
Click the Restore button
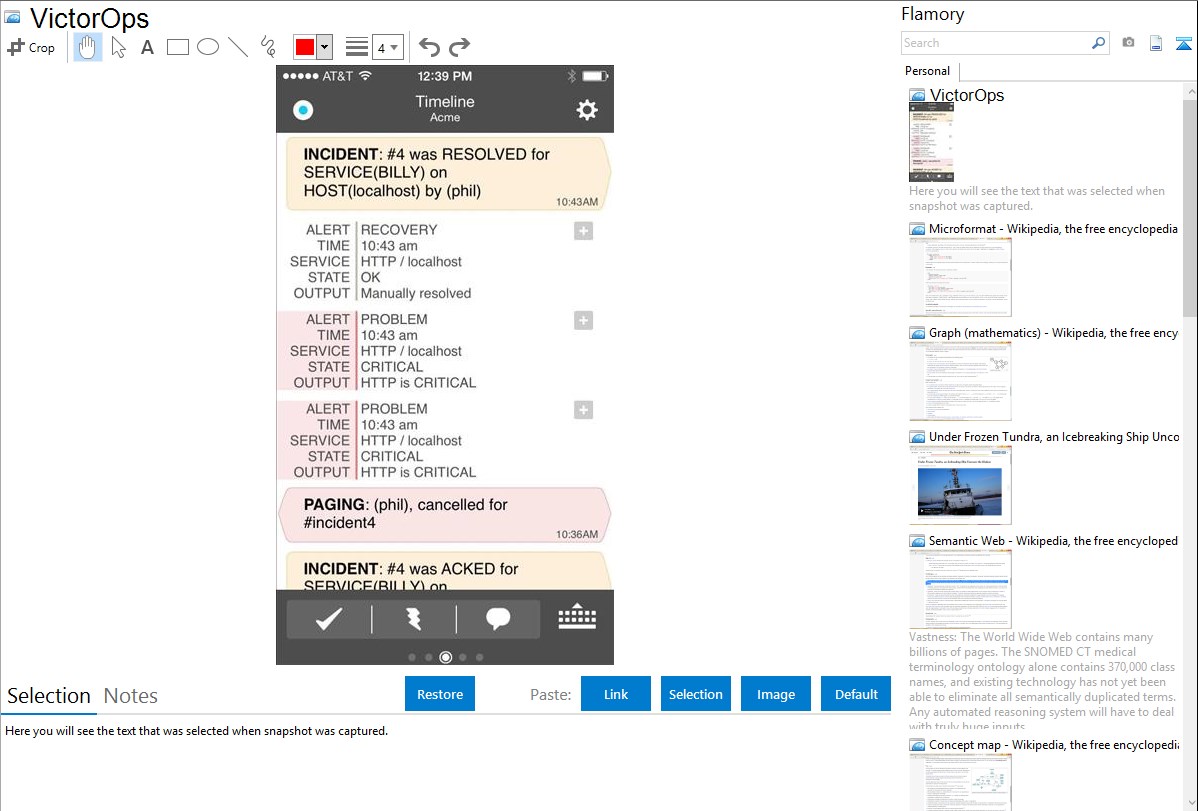pyautogui.click(x=440, y=694)
